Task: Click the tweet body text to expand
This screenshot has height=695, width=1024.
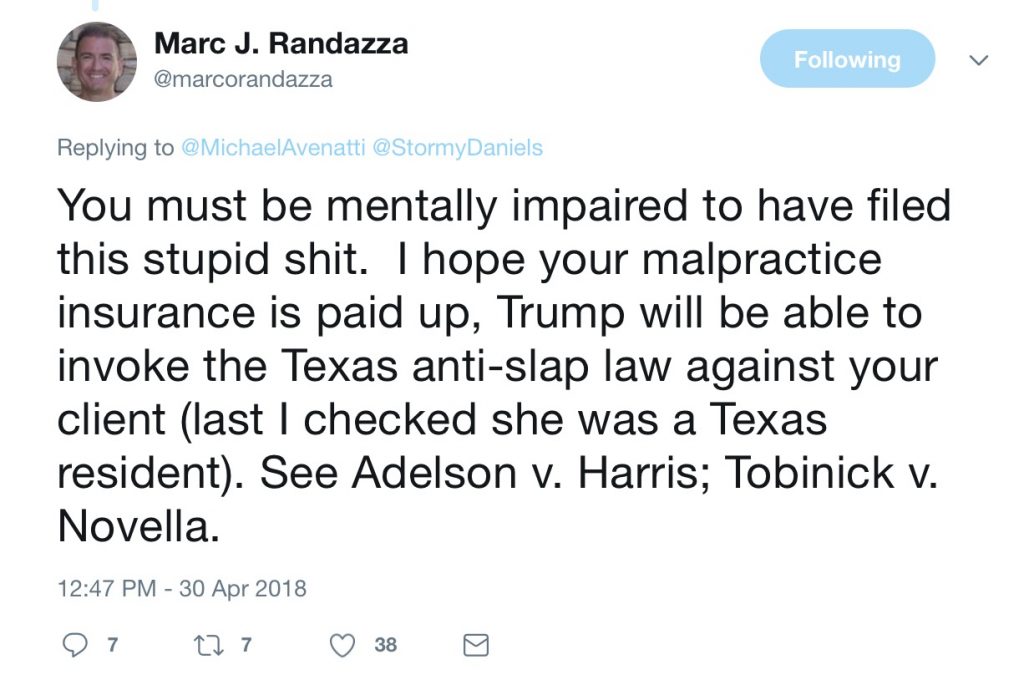Action: (503, 365)
